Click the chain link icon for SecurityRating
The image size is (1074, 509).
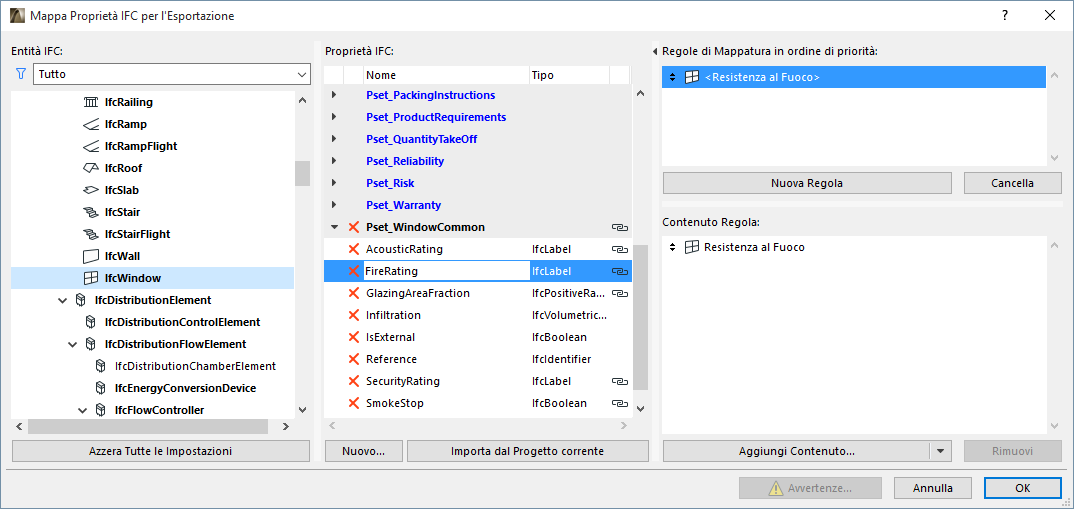point(620,381)
